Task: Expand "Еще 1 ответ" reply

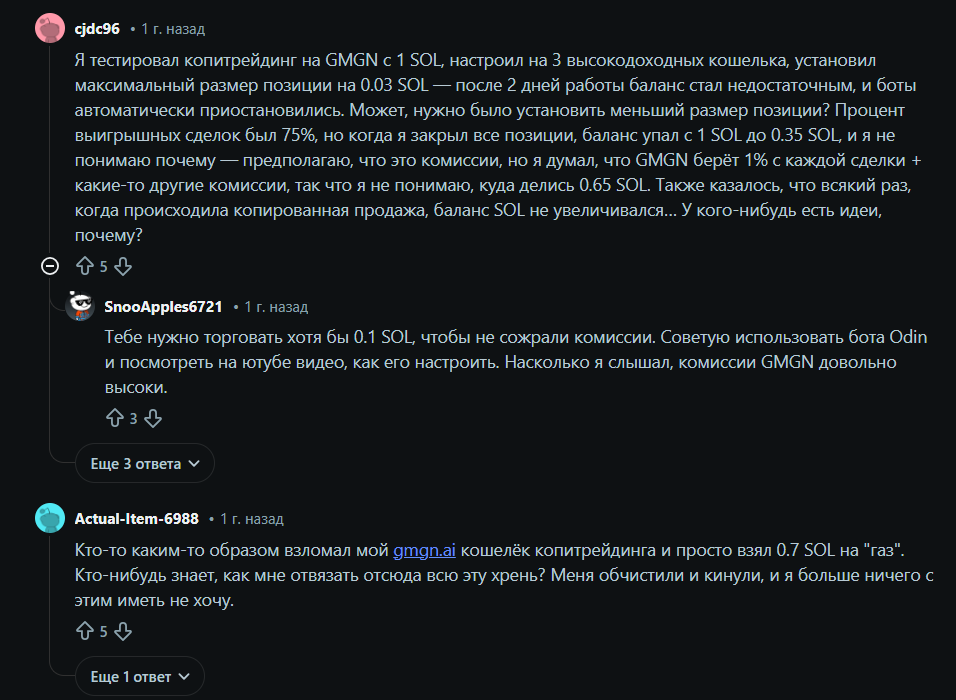Action: [140, 677]
